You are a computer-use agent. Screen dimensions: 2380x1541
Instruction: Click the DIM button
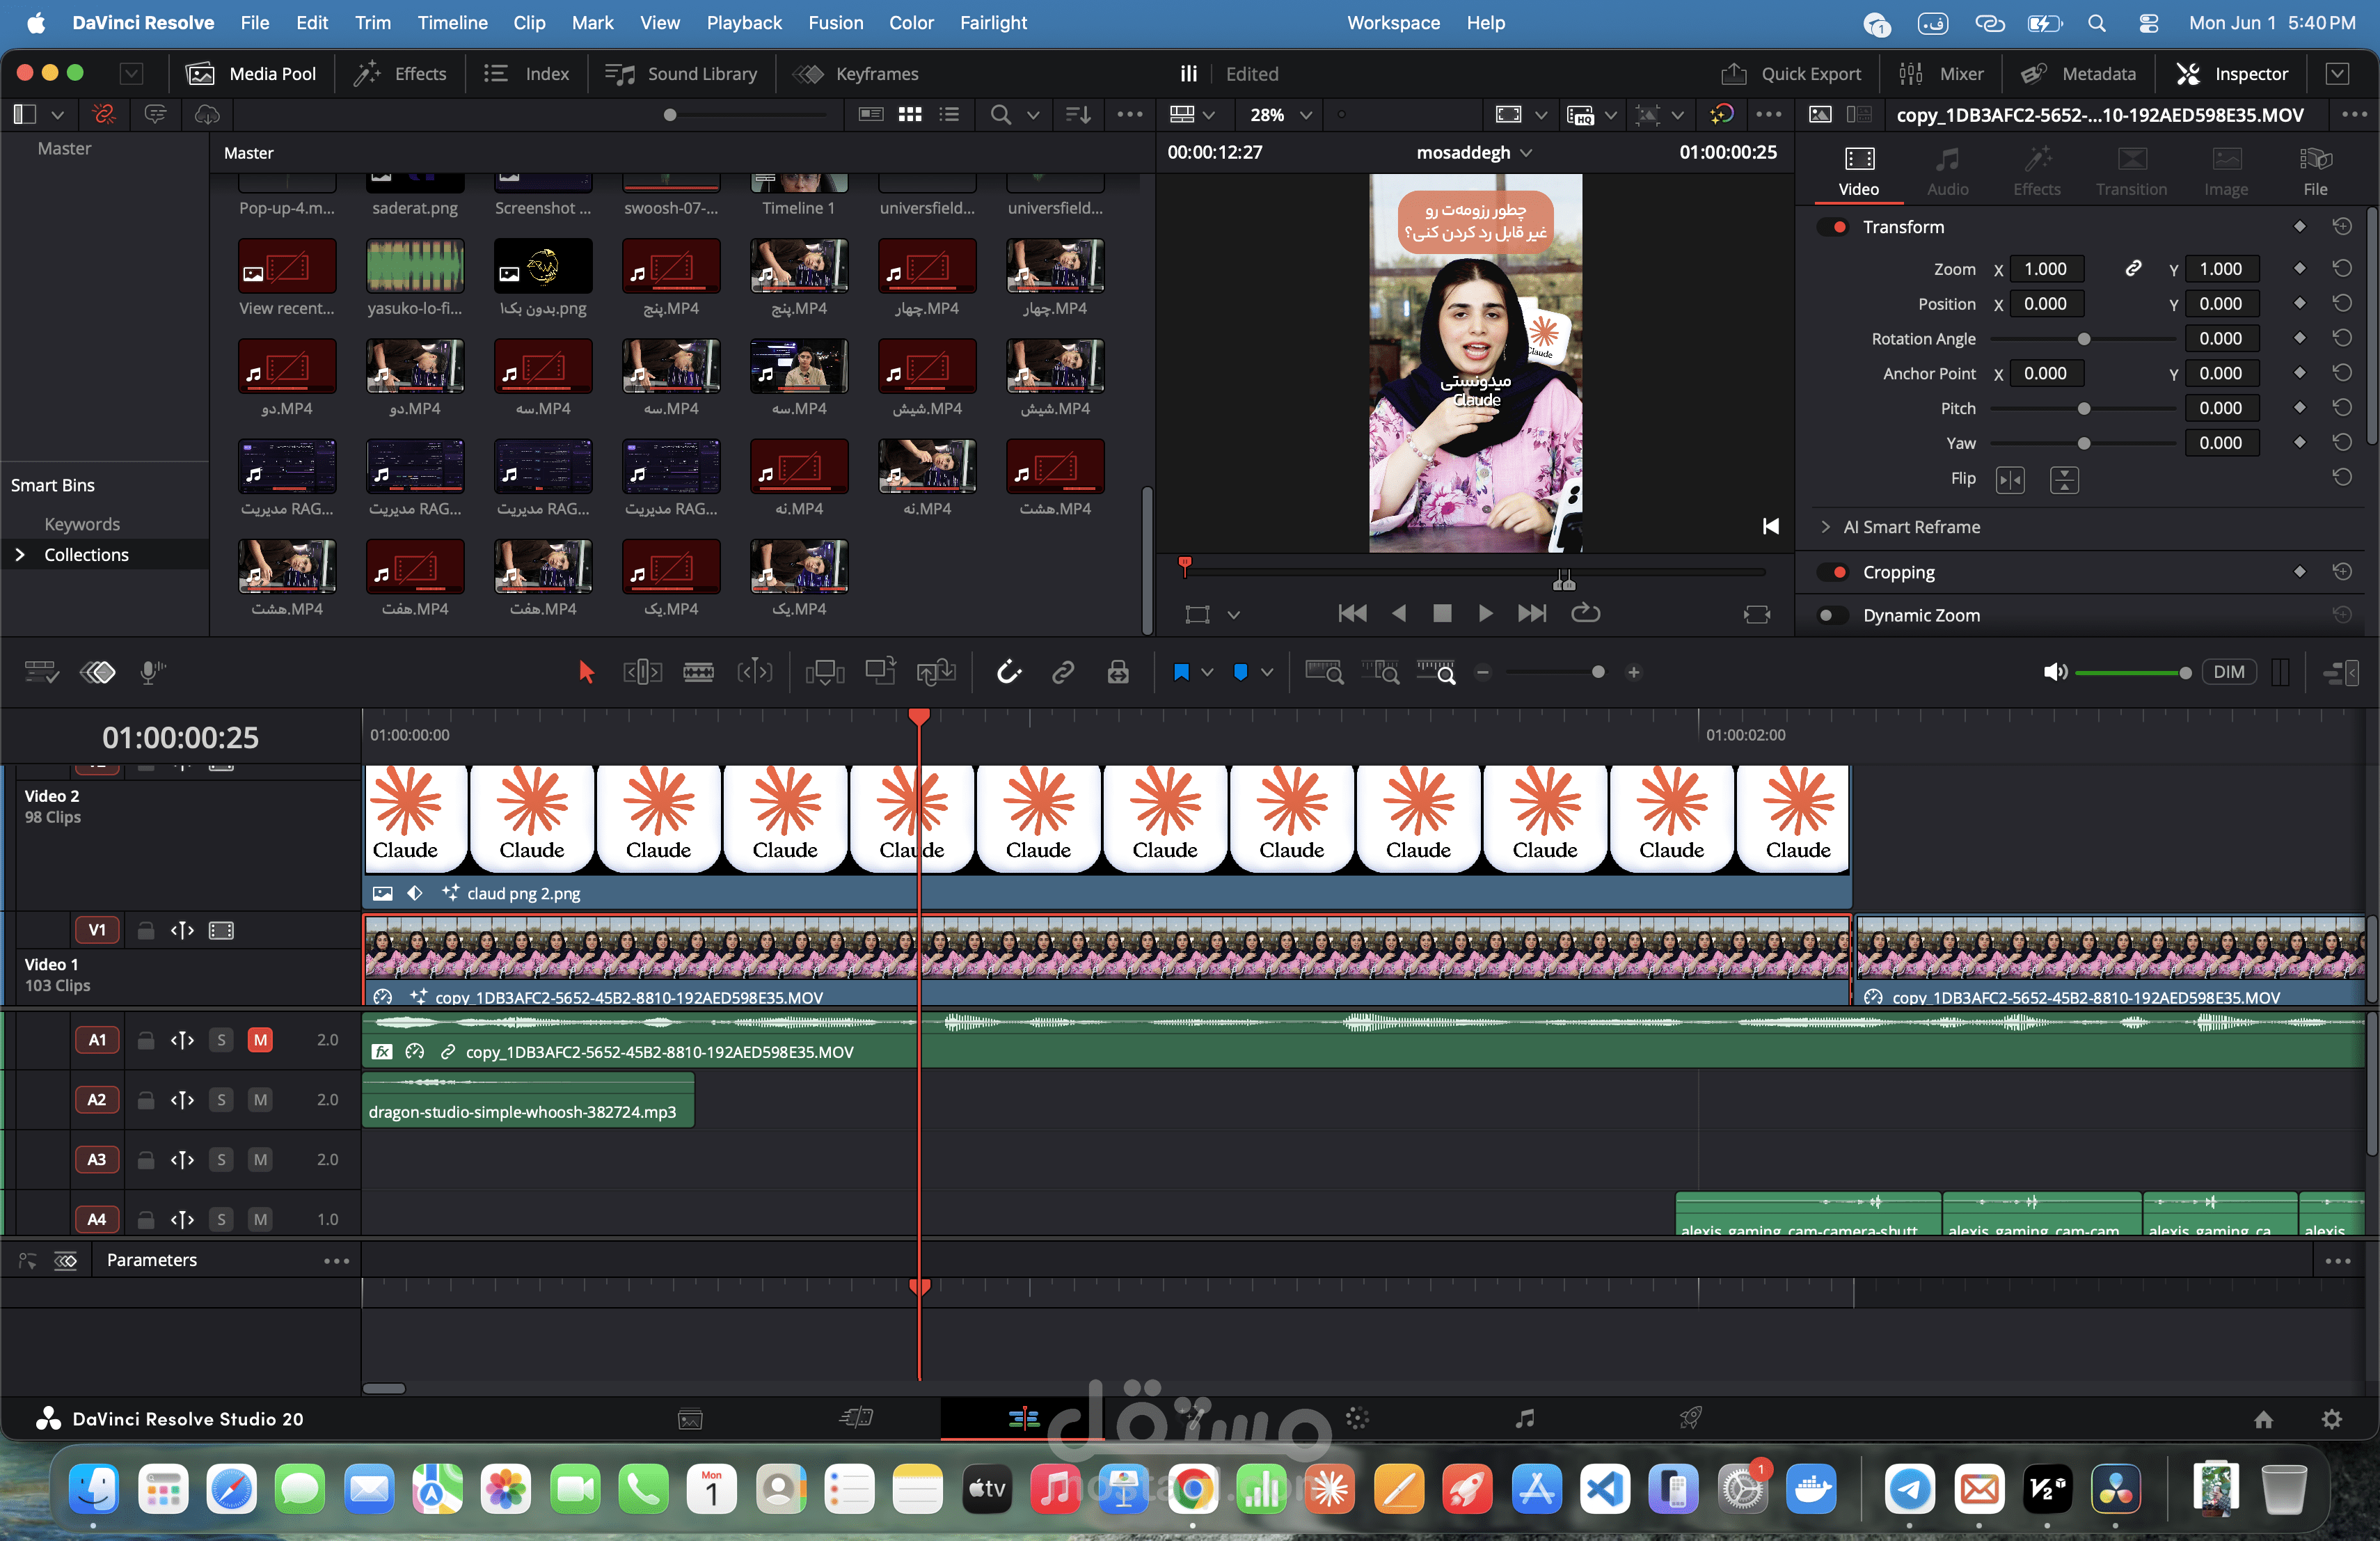tap(2229, 672)
